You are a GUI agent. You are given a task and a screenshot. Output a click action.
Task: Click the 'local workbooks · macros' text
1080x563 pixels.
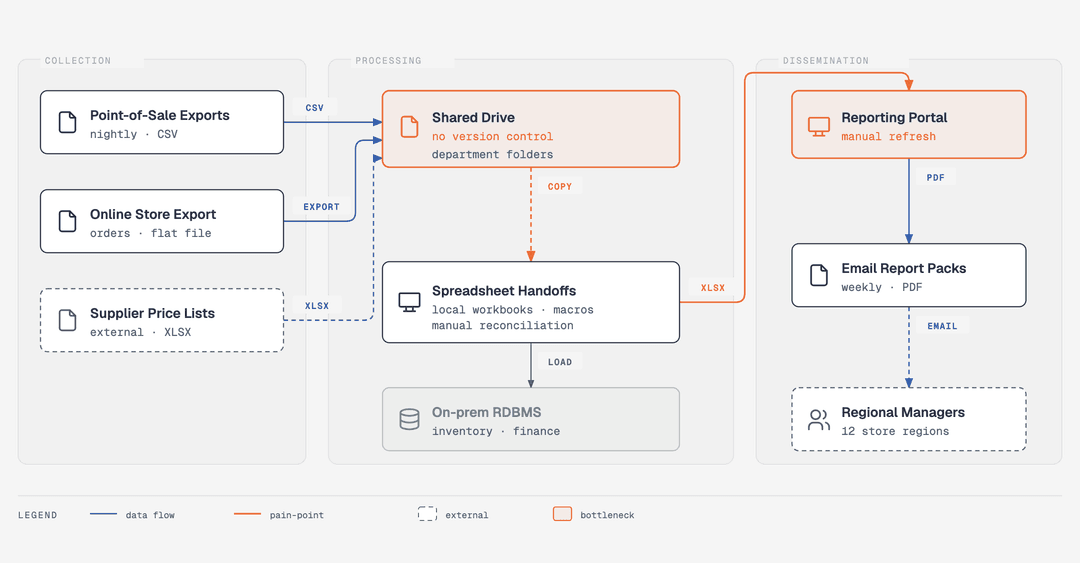[x=512, y=309]
